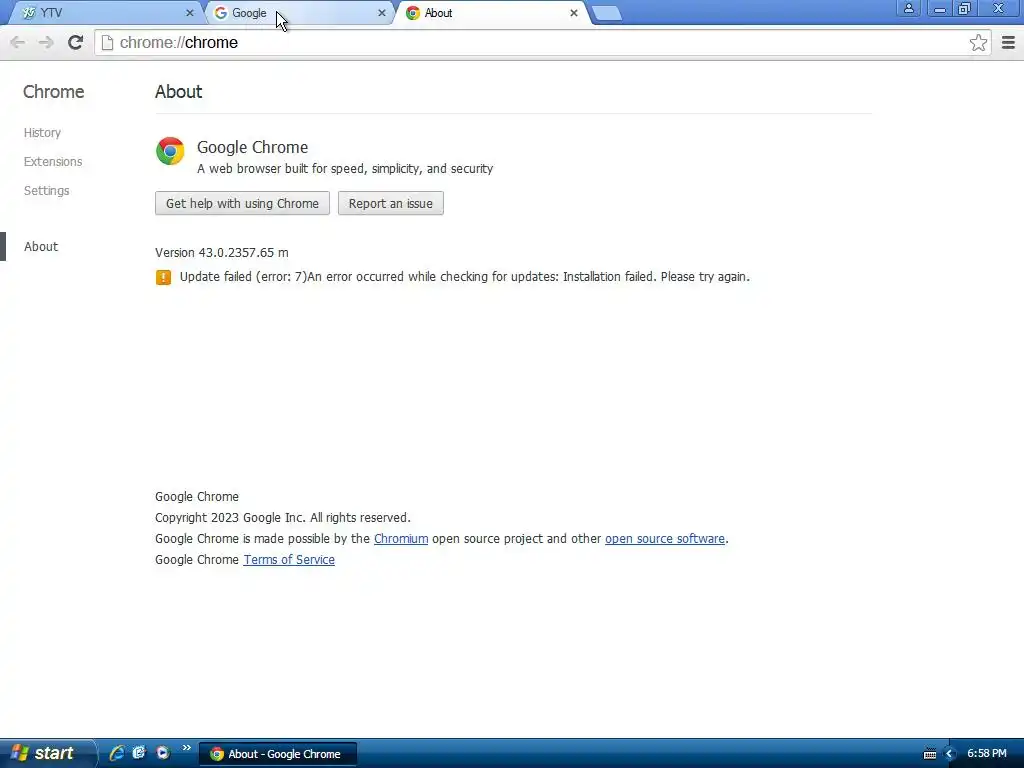Image resolution: width=1024 pixels, height=768 pixels.
Task: Close the YTV tab
Action: point(189,12)
